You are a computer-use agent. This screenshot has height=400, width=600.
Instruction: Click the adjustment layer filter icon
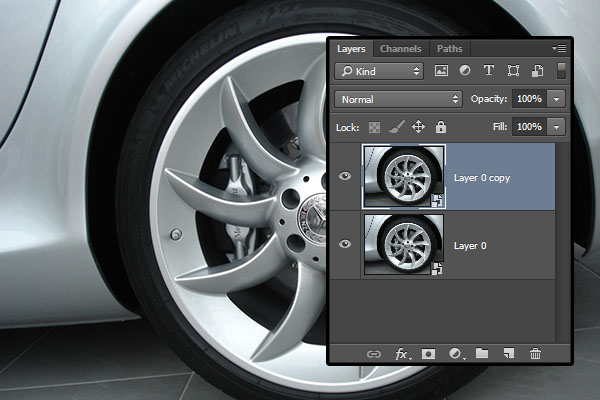point(465,71)
